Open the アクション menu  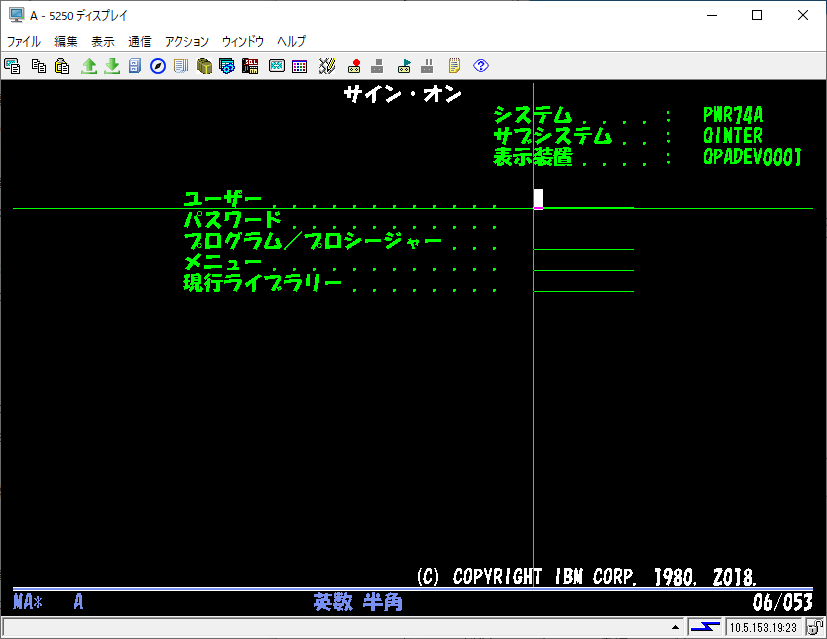pos(187,41)
